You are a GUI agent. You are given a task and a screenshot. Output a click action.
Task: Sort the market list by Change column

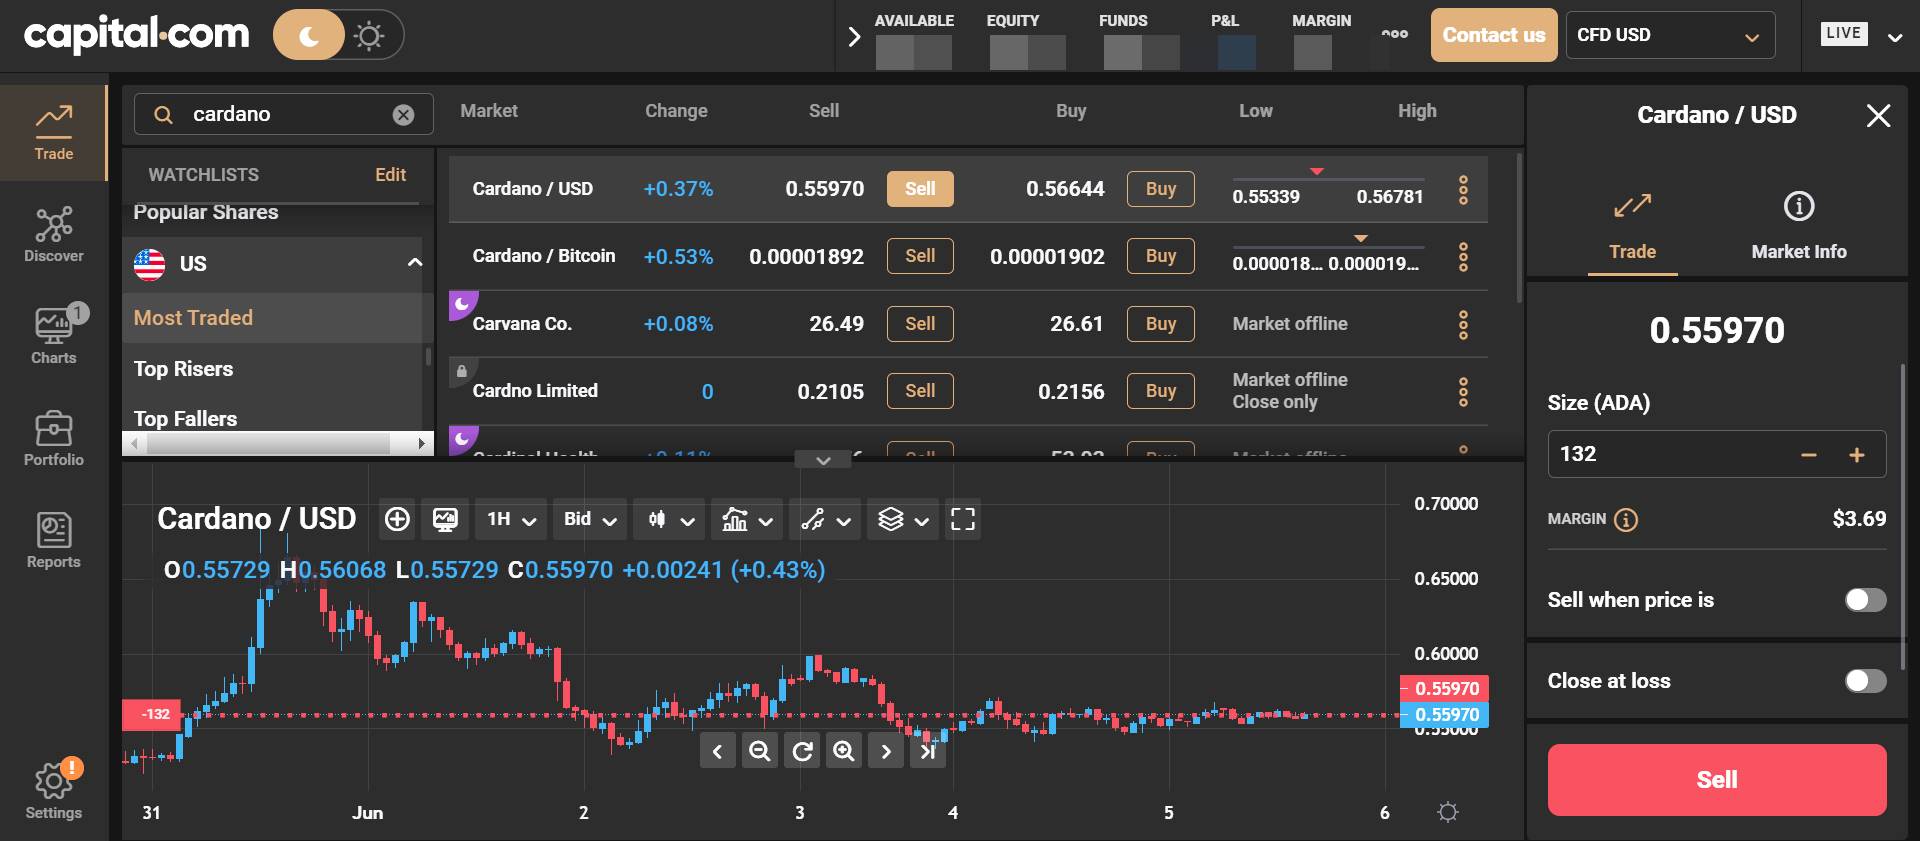point(676,111)
